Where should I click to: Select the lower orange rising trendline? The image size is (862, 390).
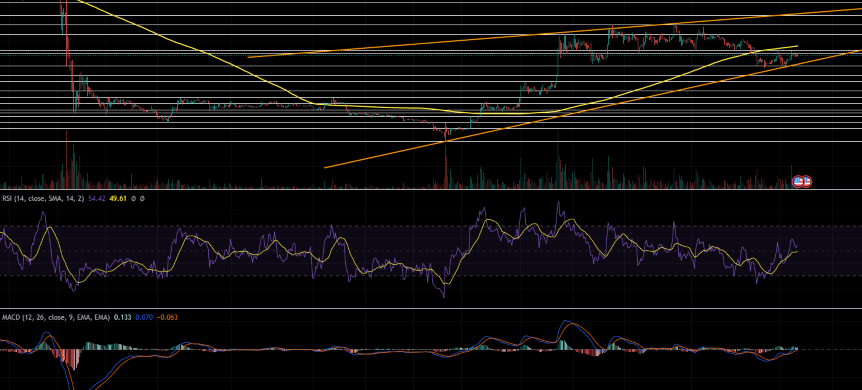pyautogui.click(x=594, y=109)
